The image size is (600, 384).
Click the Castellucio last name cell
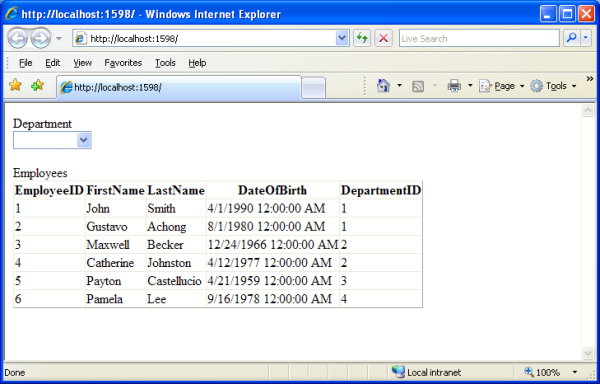coord(176,281)
